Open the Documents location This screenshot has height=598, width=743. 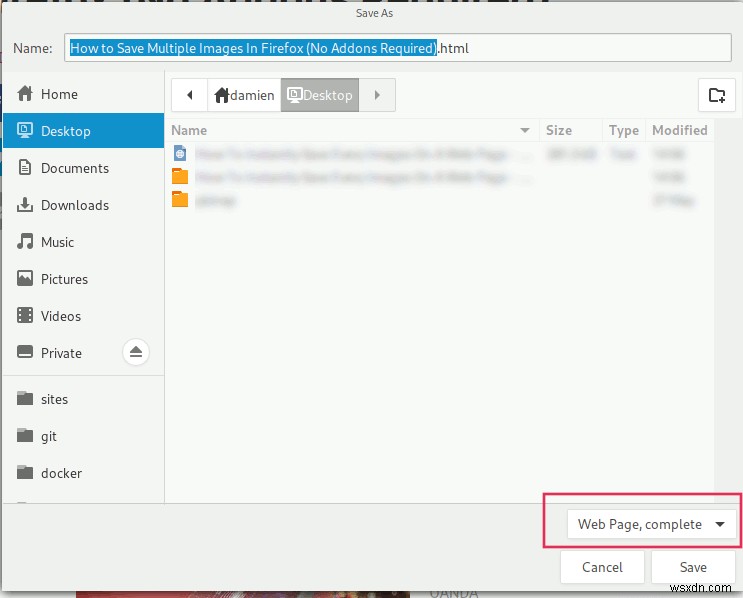tap(83, 168)
